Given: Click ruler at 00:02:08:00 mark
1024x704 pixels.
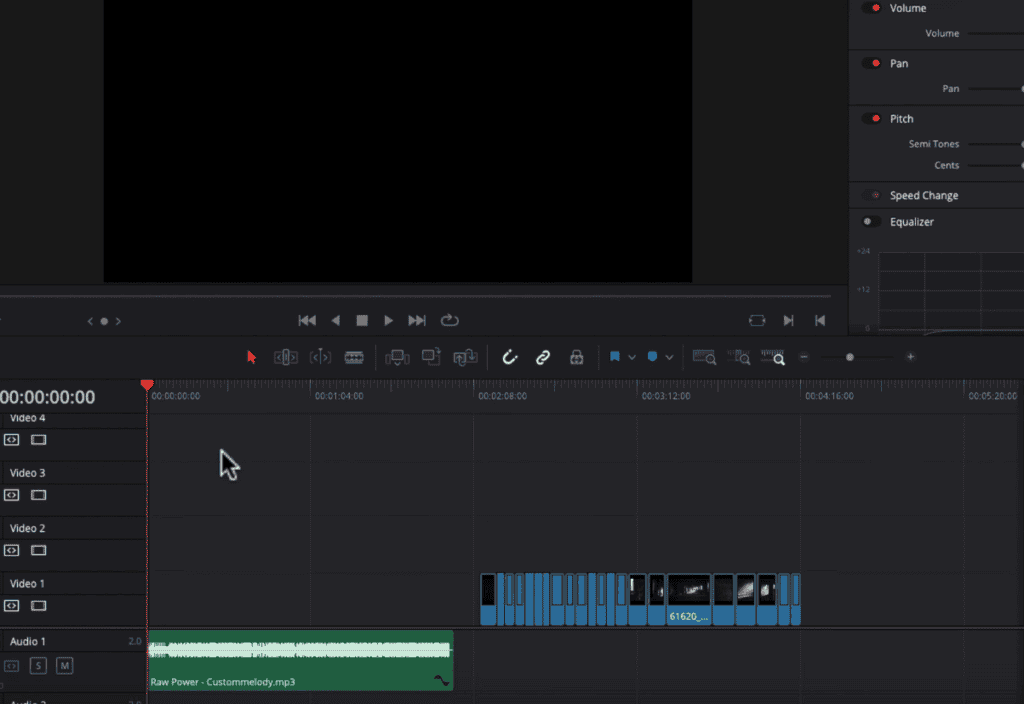Looking at the screenshot, I should [502, 396].
